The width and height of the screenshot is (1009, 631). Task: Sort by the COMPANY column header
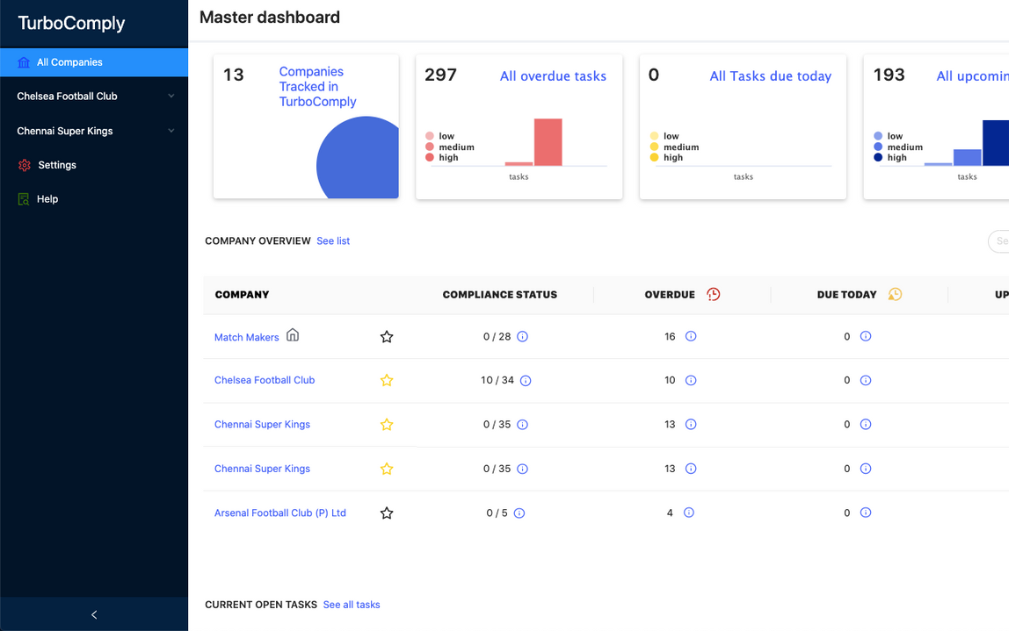tap(240, 294)
